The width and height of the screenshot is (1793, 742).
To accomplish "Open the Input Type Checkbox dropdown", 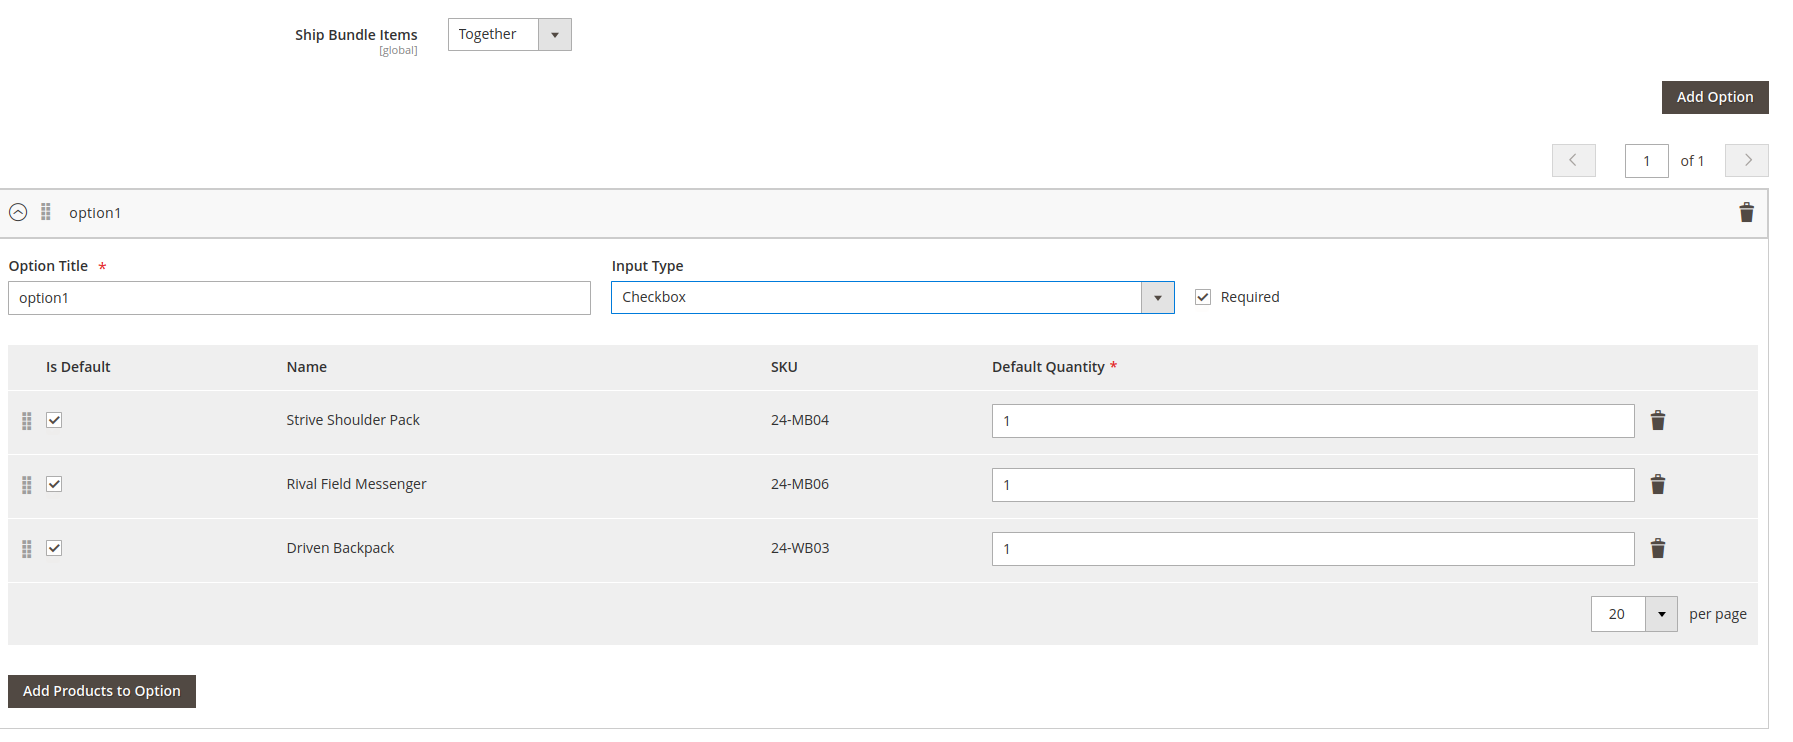I will pyautogui.click(x=892, y=298).
